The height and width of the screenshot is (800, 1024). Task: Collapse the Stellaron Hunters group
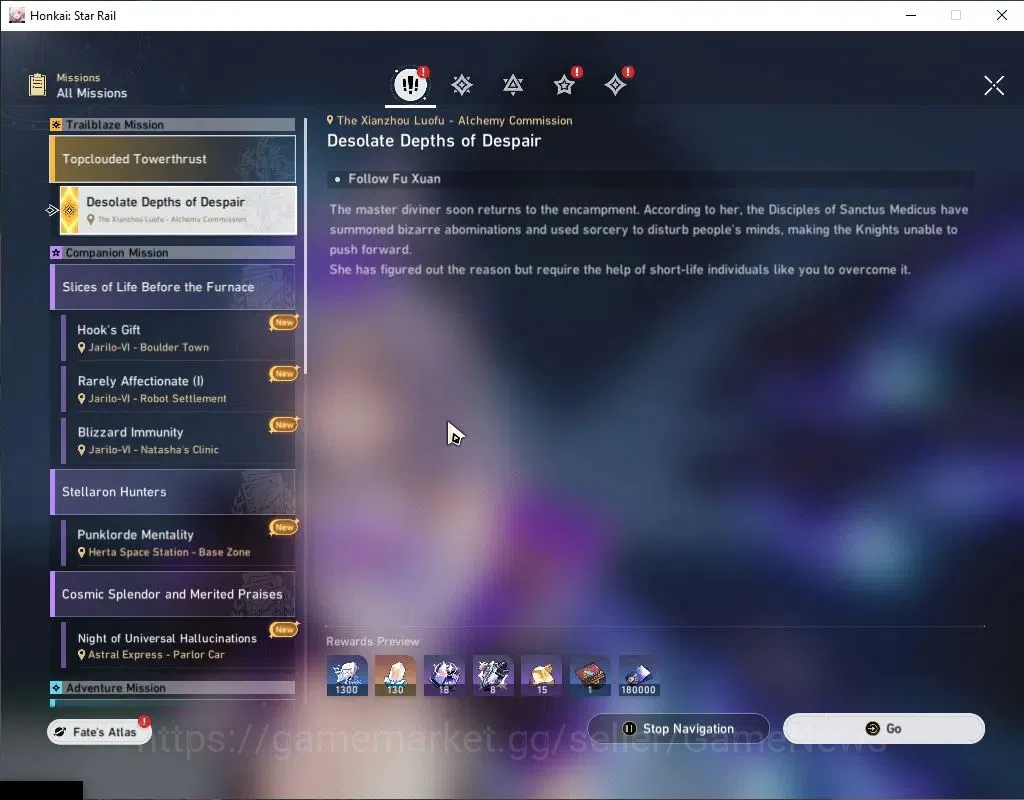(x=172, y=492)
